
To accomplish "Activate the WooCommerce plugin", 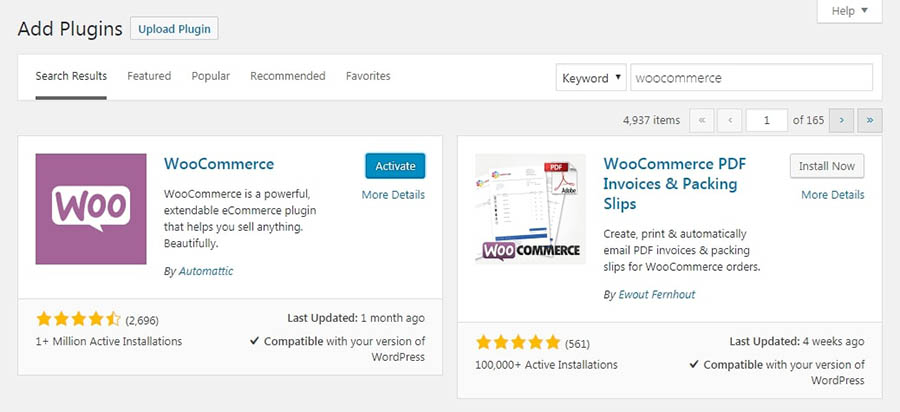I will click(x=395, y=166).
